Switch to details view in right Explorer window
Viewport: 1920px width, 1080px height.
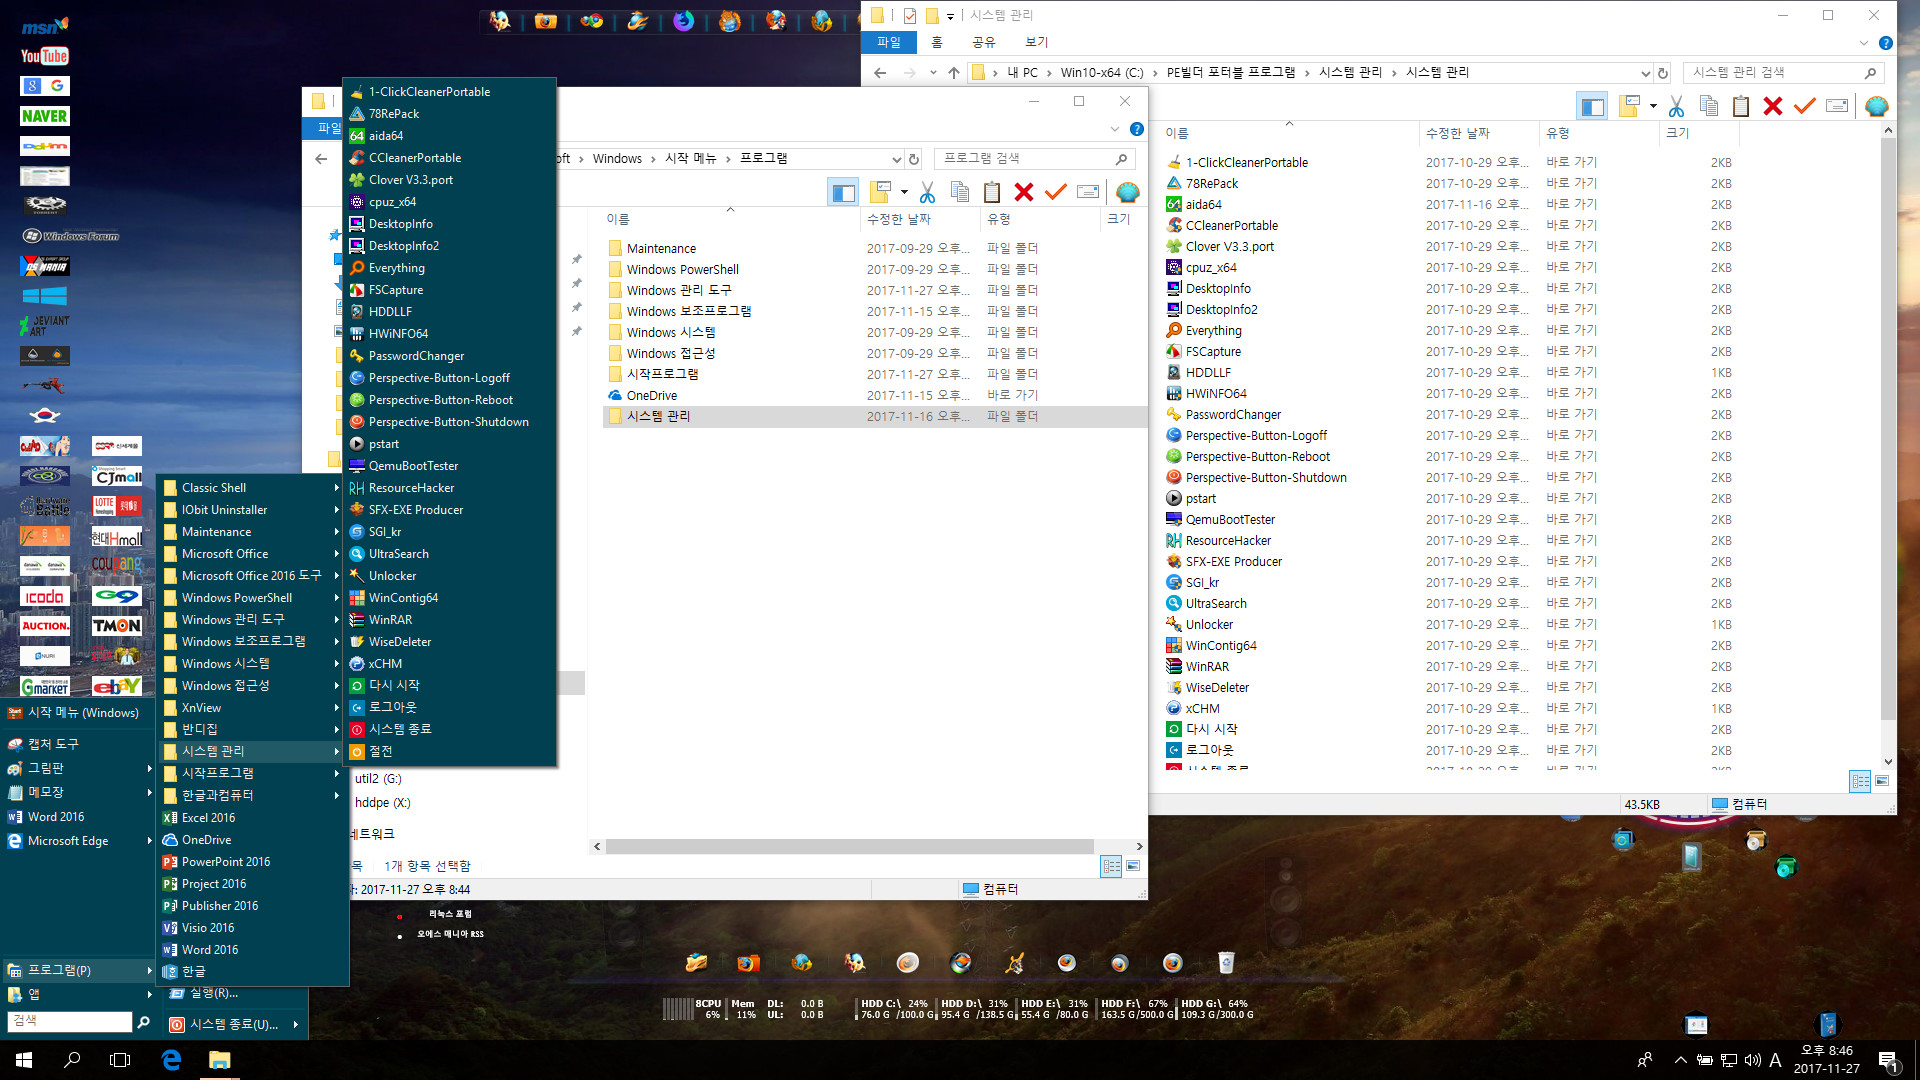1860,781
